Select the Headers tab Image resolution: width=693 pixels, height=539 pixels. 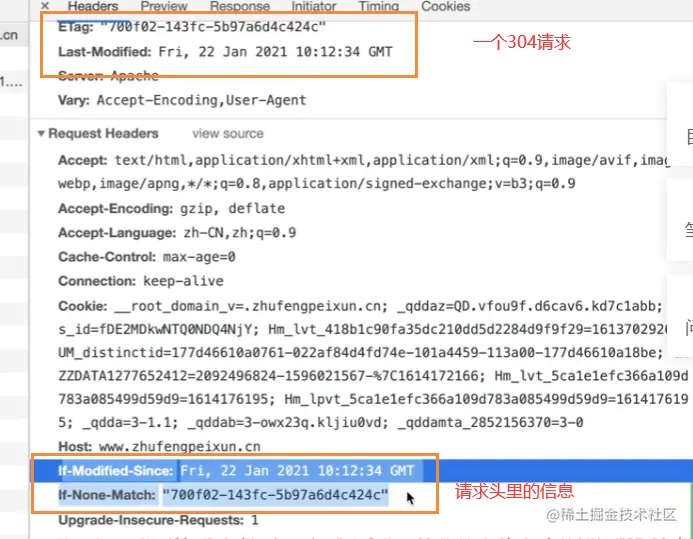(x=93, y=6)
